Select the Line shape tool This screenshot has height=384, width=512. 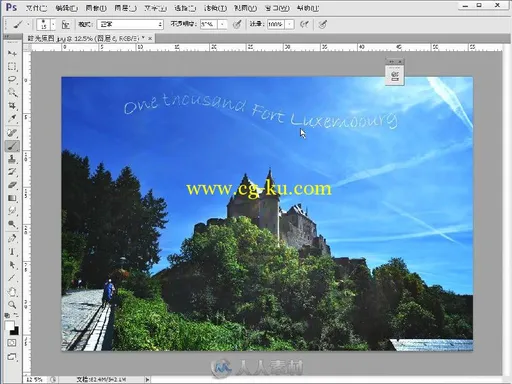pyautogui.click(x=12, y=278)
